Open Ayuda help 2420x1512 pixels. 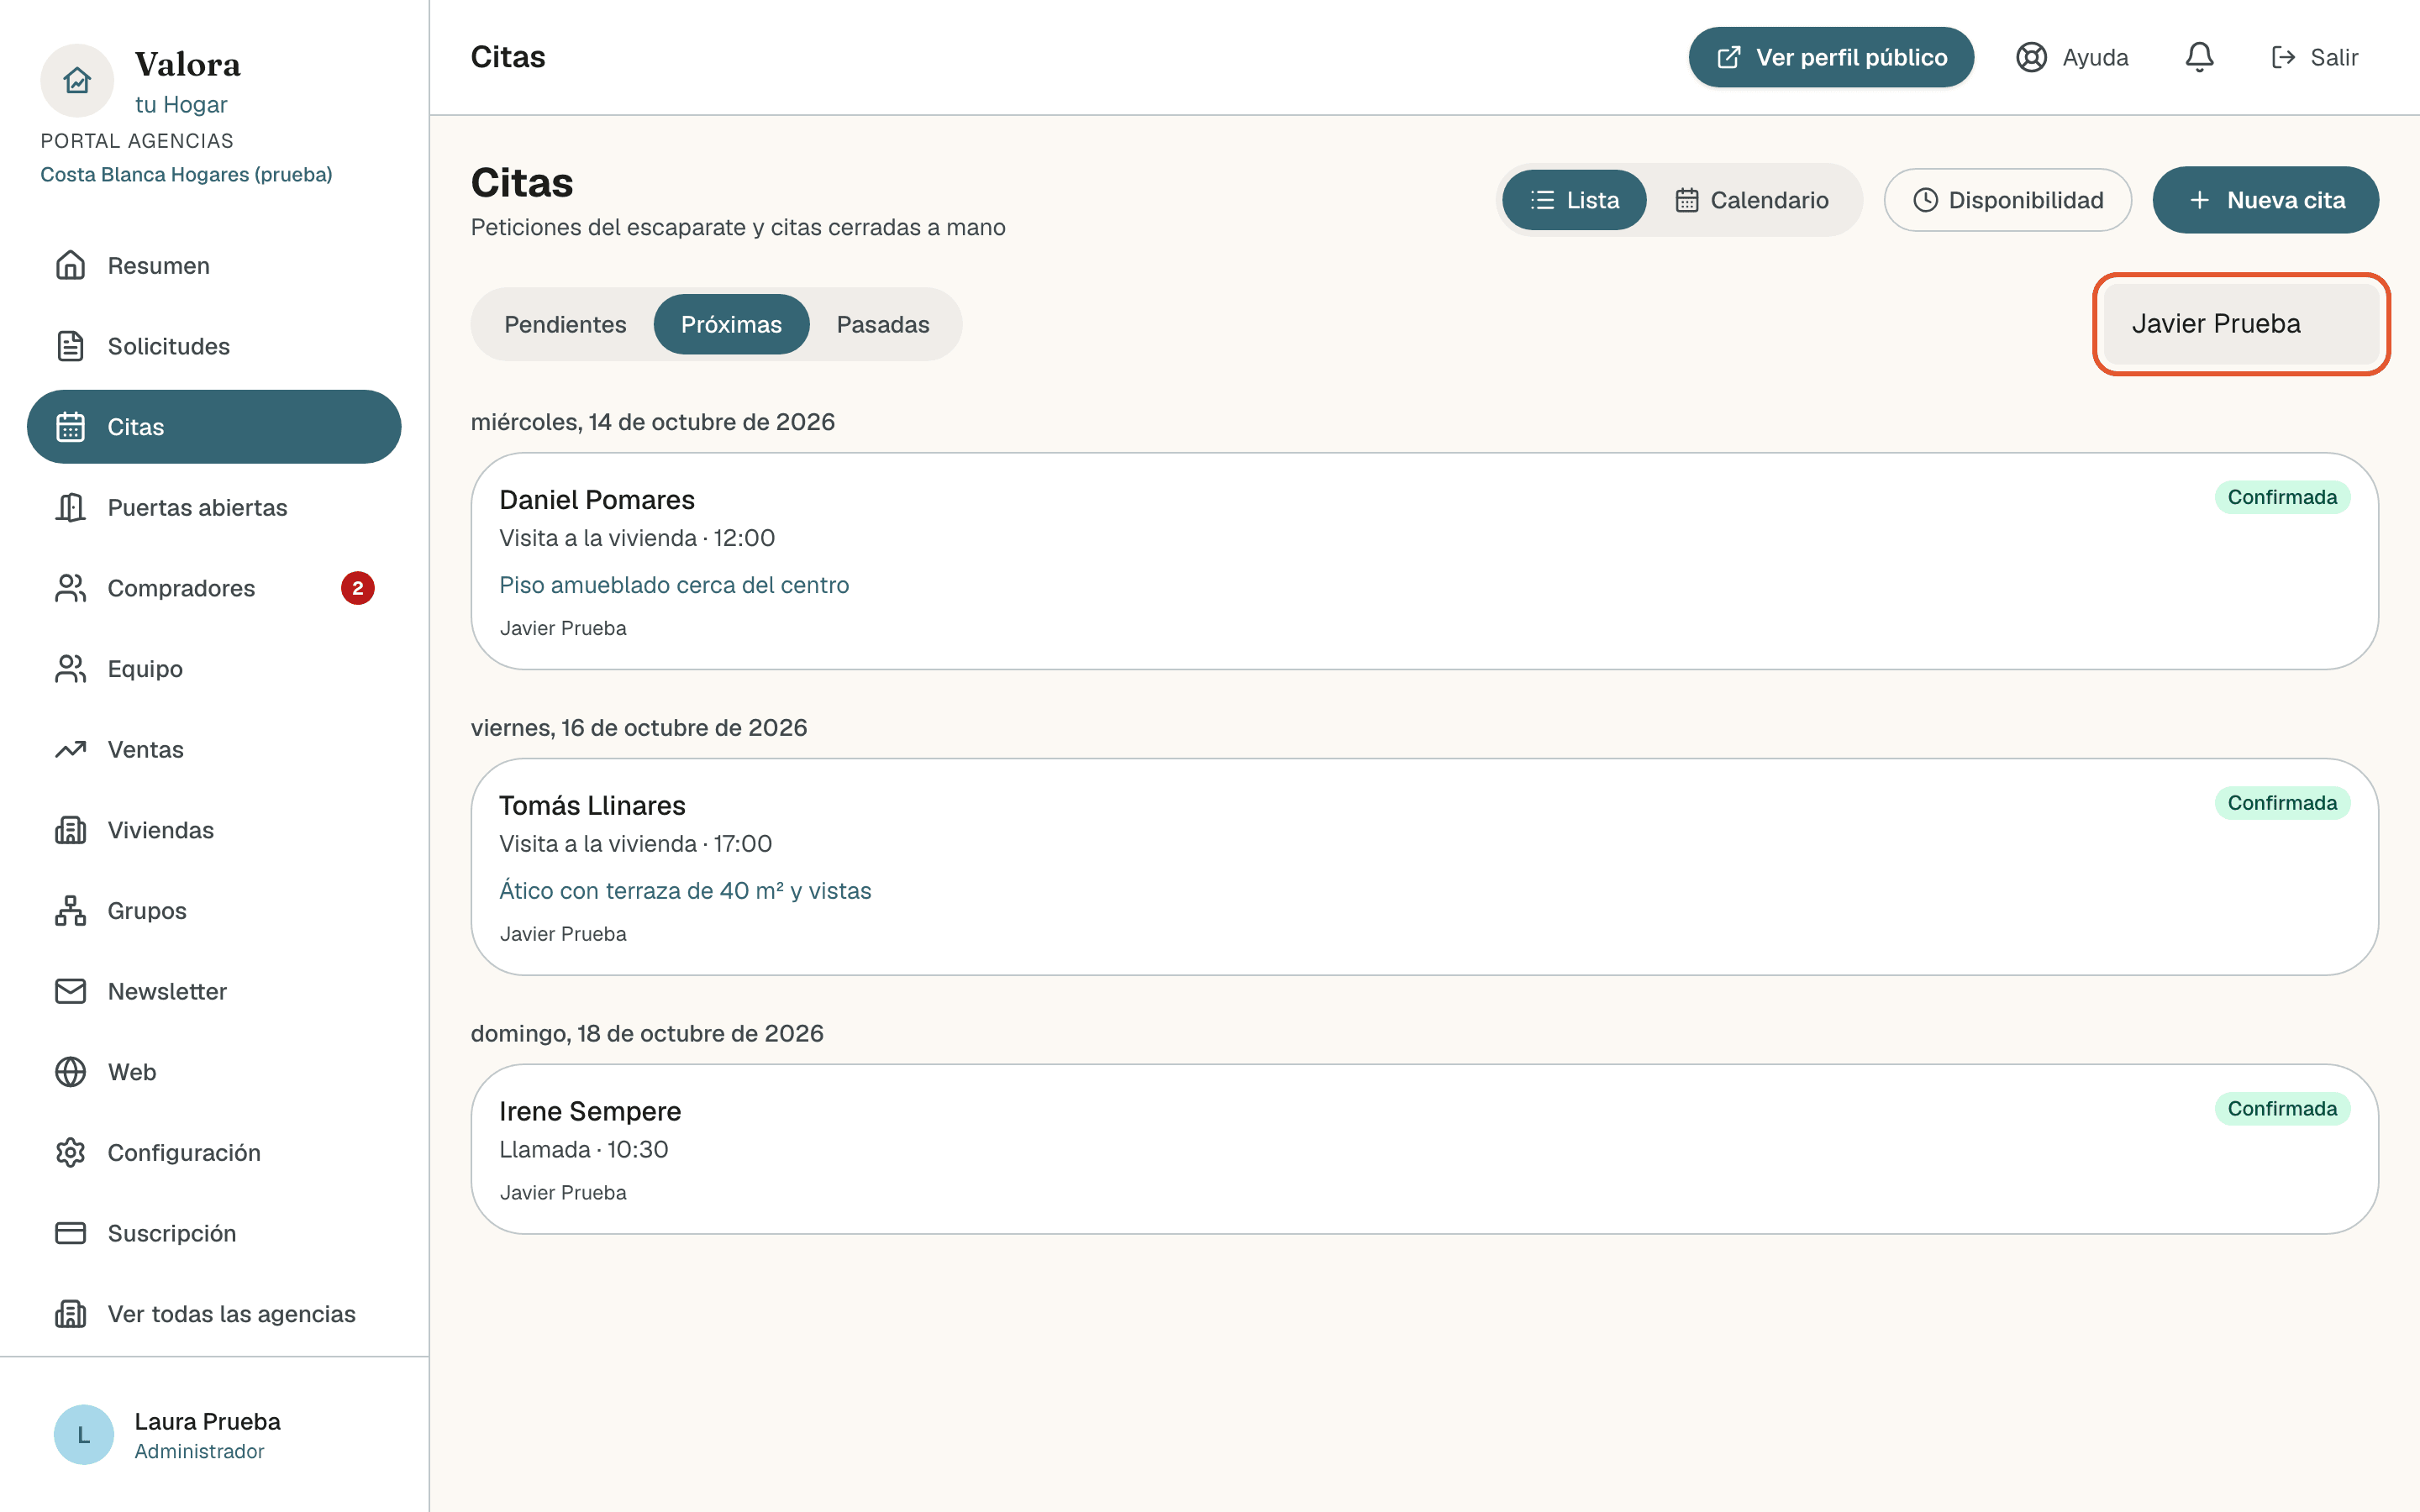point(2072,57)
